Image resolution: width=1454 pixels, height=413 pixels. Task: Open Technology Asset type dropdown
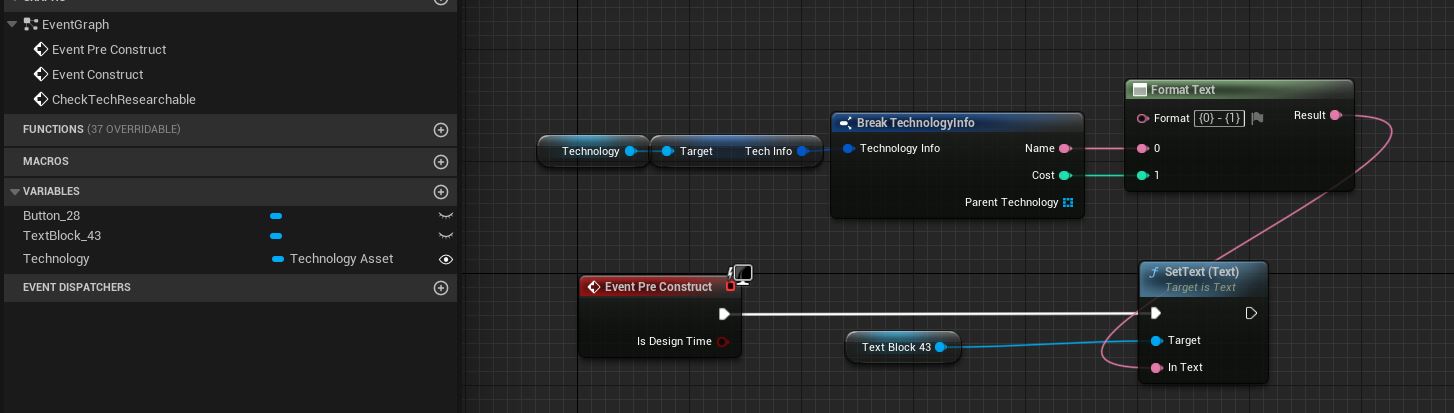tap(333, 259)
